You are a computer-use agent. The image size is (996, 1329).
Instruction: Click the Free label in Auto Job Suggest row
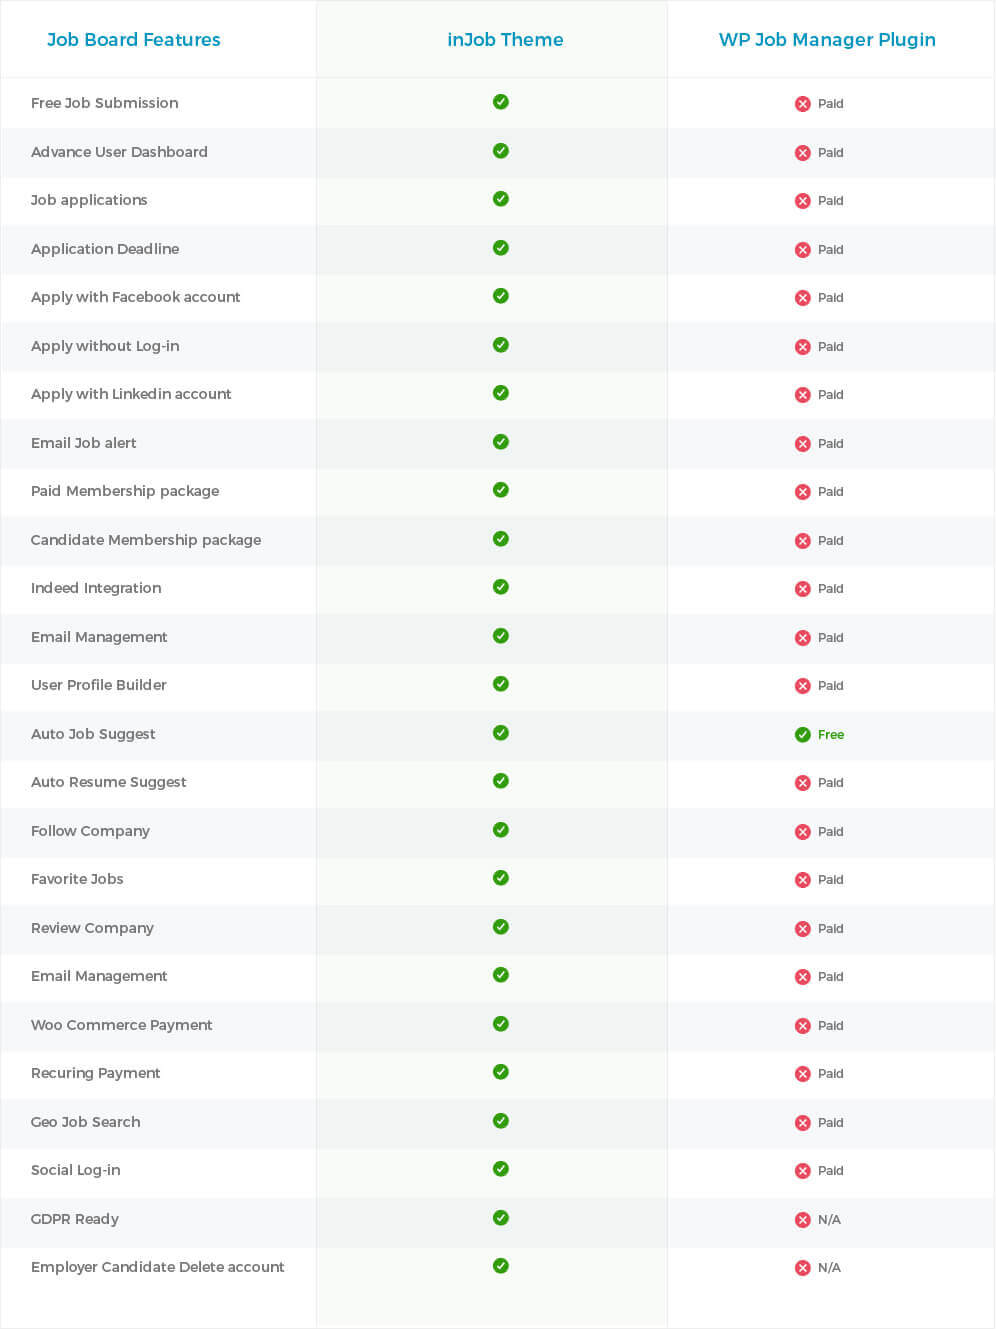pyautogui.click(x=831, y=735)
